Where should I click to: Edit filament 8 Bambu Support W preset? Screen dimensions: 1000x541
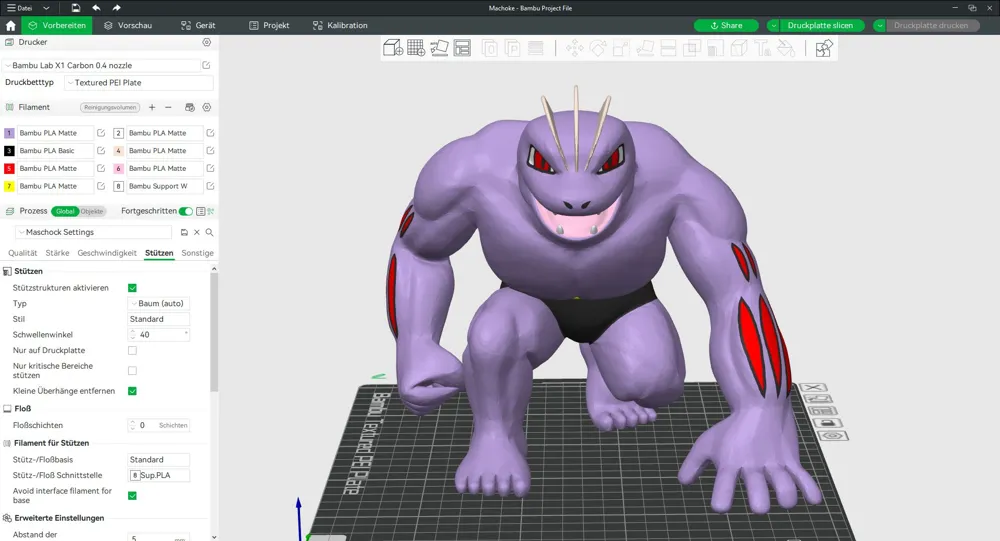click(x=210, y=186)
